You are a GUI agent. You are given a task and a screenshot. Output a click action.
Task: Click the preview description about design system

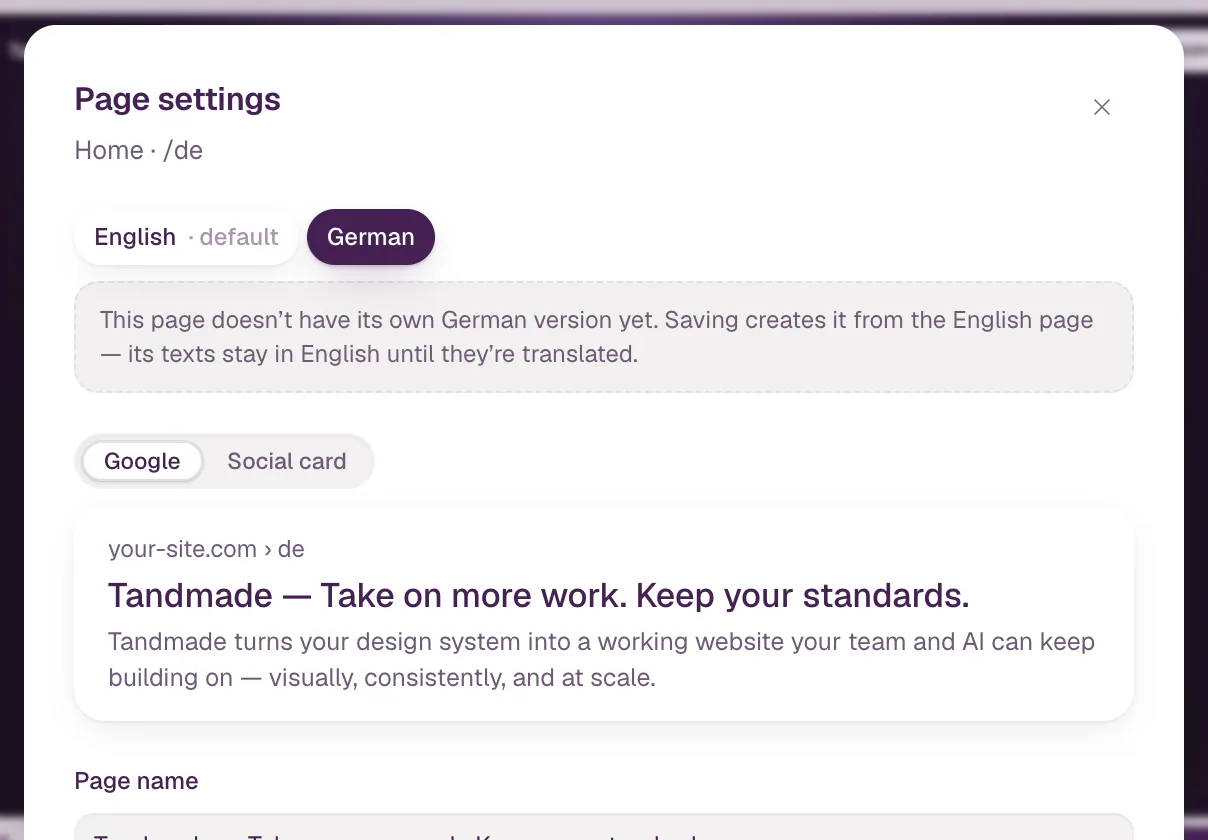click(x=602, y=660)
